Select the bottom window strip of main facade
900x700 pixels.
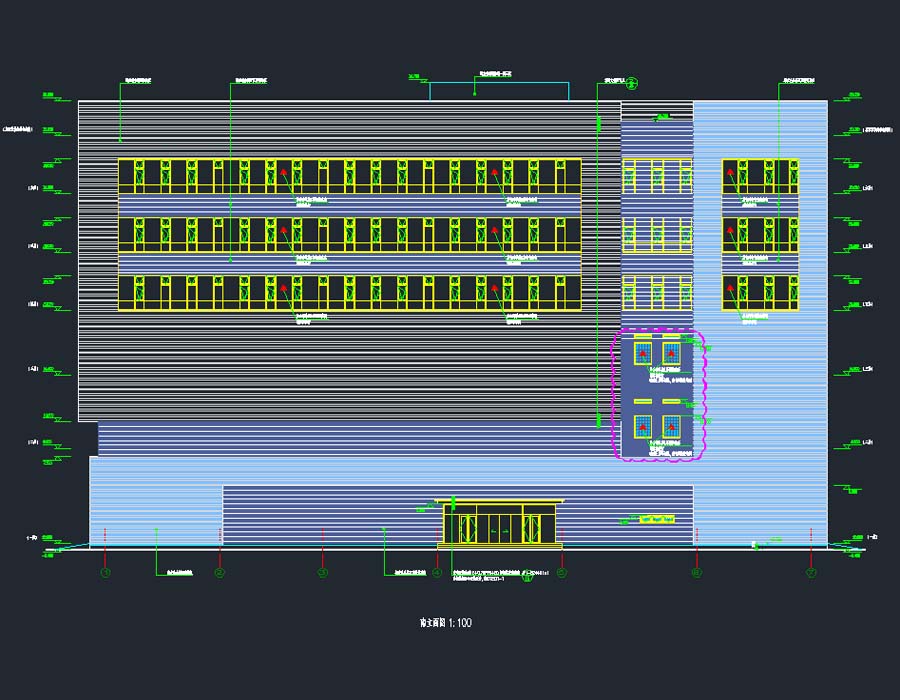point(349,293)
